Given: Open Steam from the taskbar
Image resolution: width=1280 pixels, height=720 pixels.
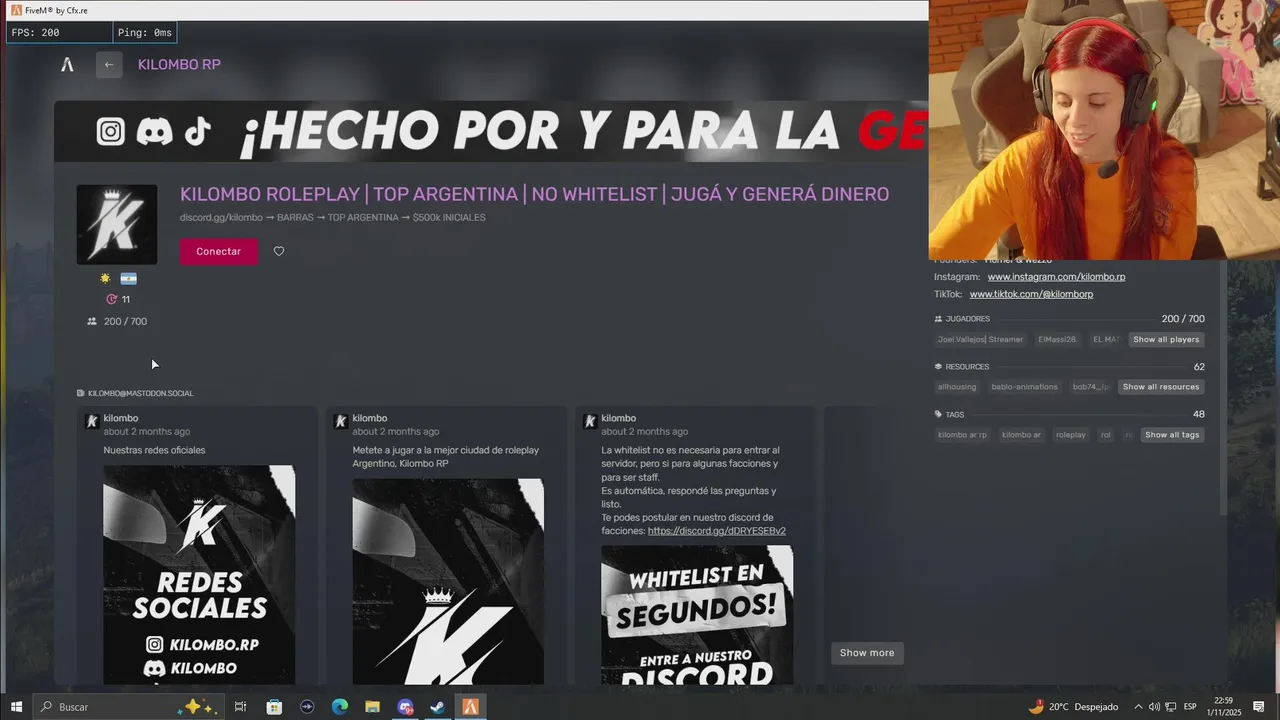Looking at the screenshot, I should (438, 707).
